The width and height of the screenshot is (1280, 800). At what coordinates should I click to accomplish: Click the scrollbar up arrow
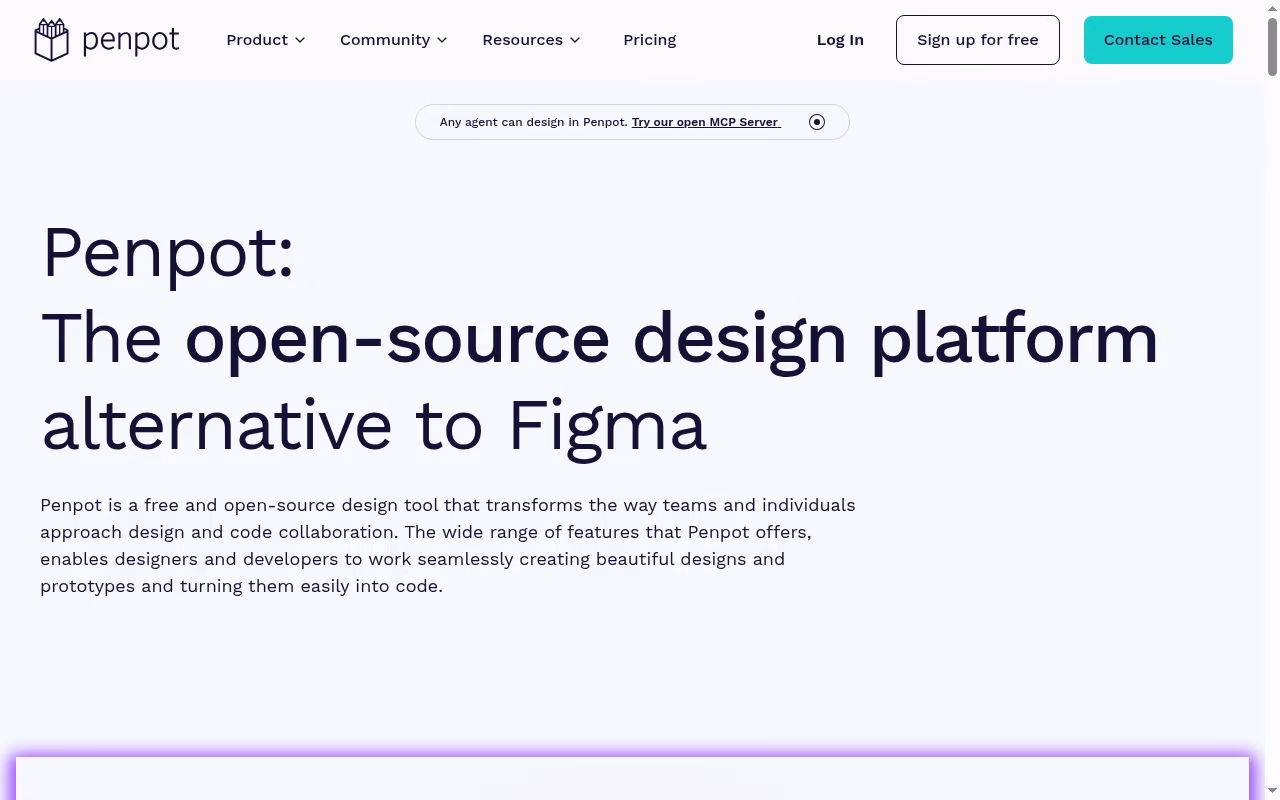tap(1272, 7)
